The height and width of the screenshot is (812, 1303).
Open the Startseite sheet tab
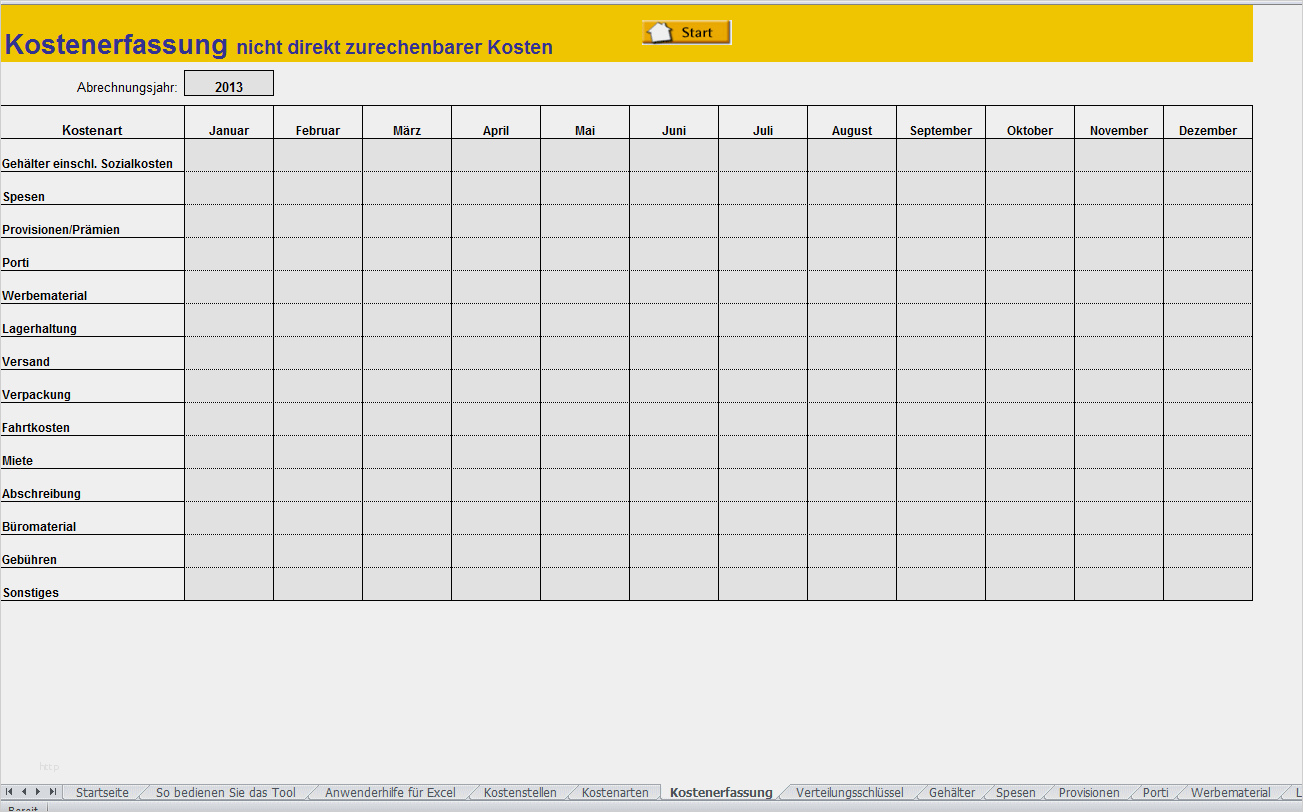[x=102, y=792]
